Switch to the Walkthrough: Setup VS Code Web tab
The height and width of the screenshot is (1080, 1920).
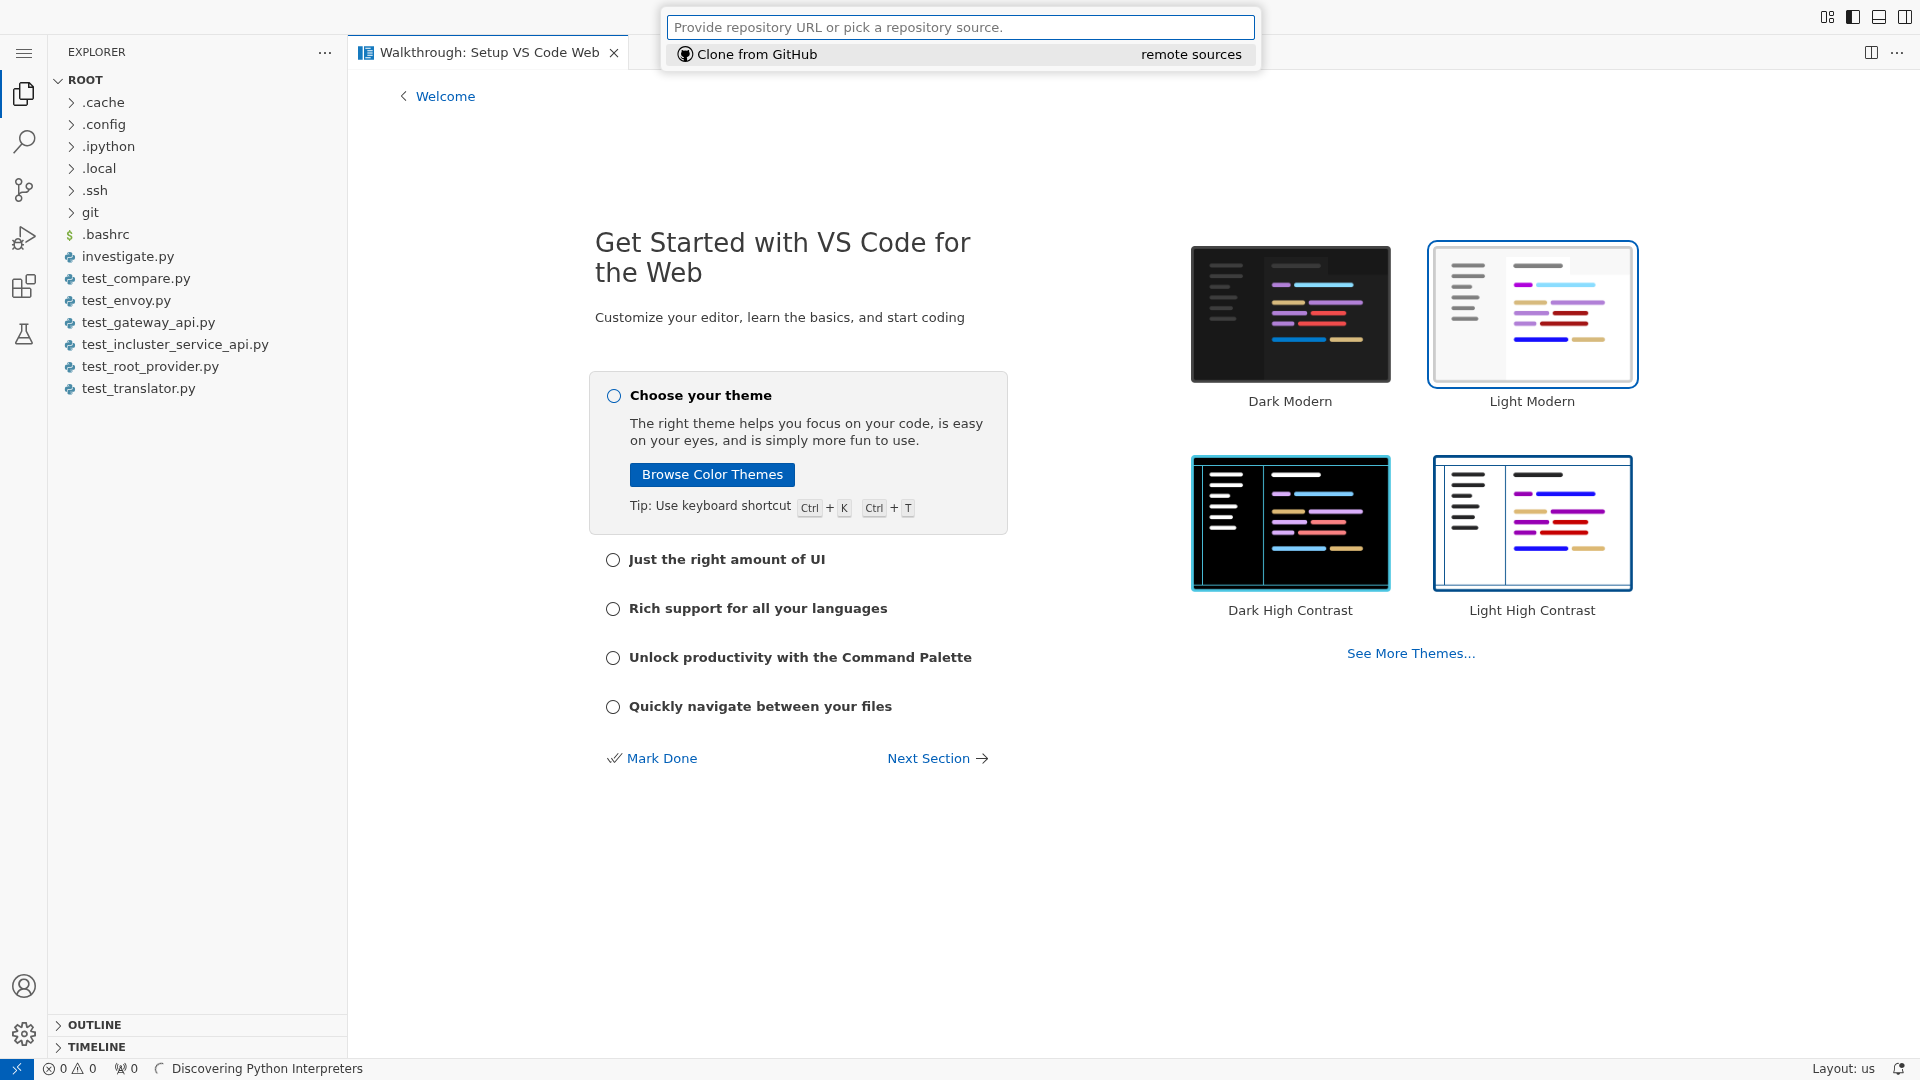coord(487,52)
